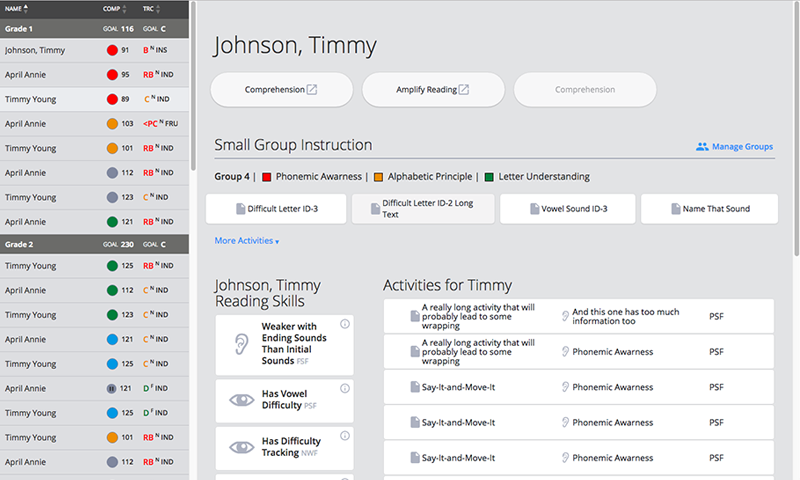Viewport: 800px width, 480px height.
Task: Click the main panel vertical scrollbar
Action: pyautogui.click(x=796, y=128)
